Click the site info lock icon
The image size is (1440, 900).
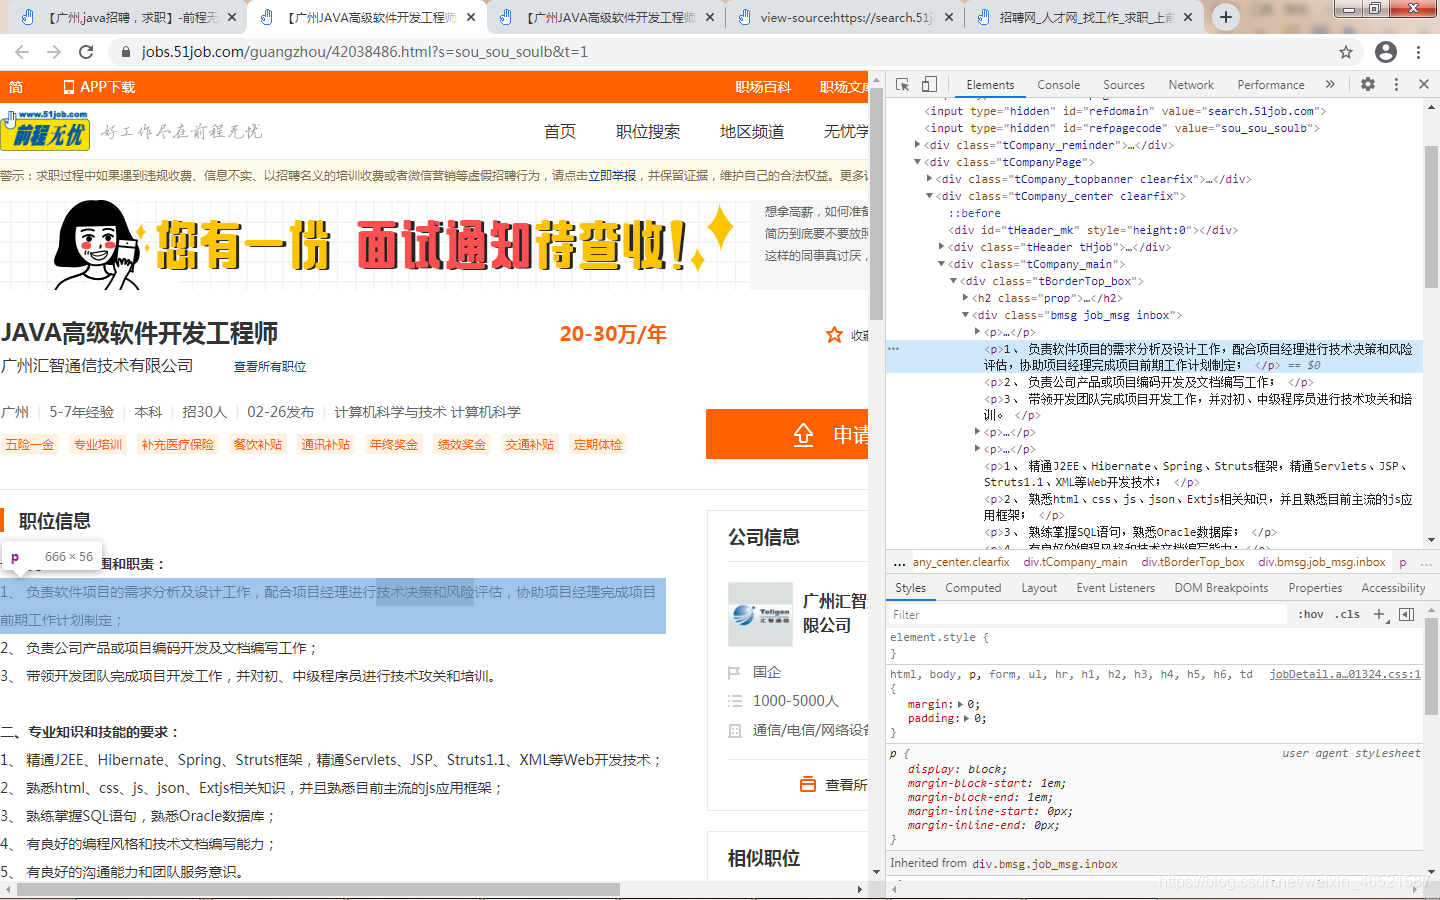[x=125, y=52]
